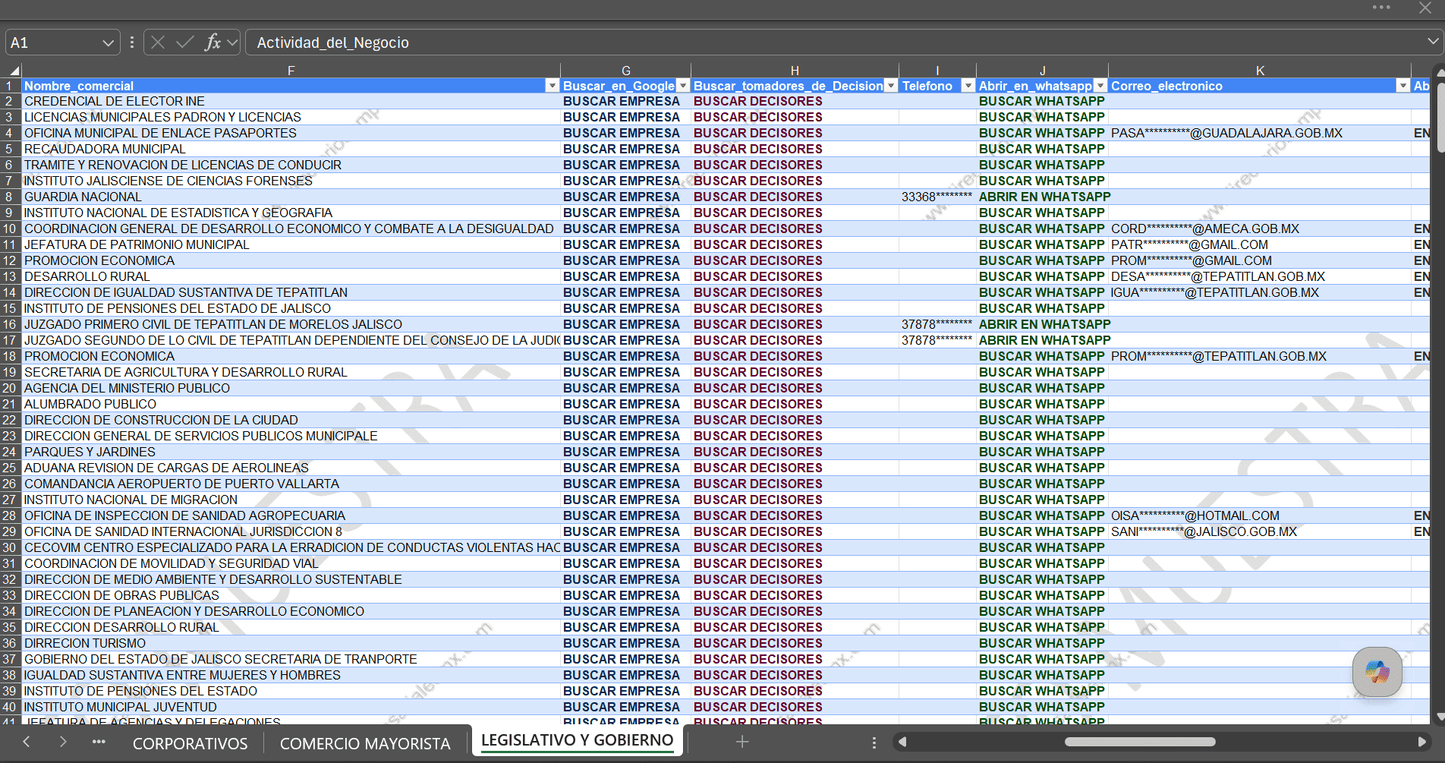Select cell JEFATURA DE PATRIMONIO MUNICIPAL
The image size is (1445, 763).
[291, 245]
